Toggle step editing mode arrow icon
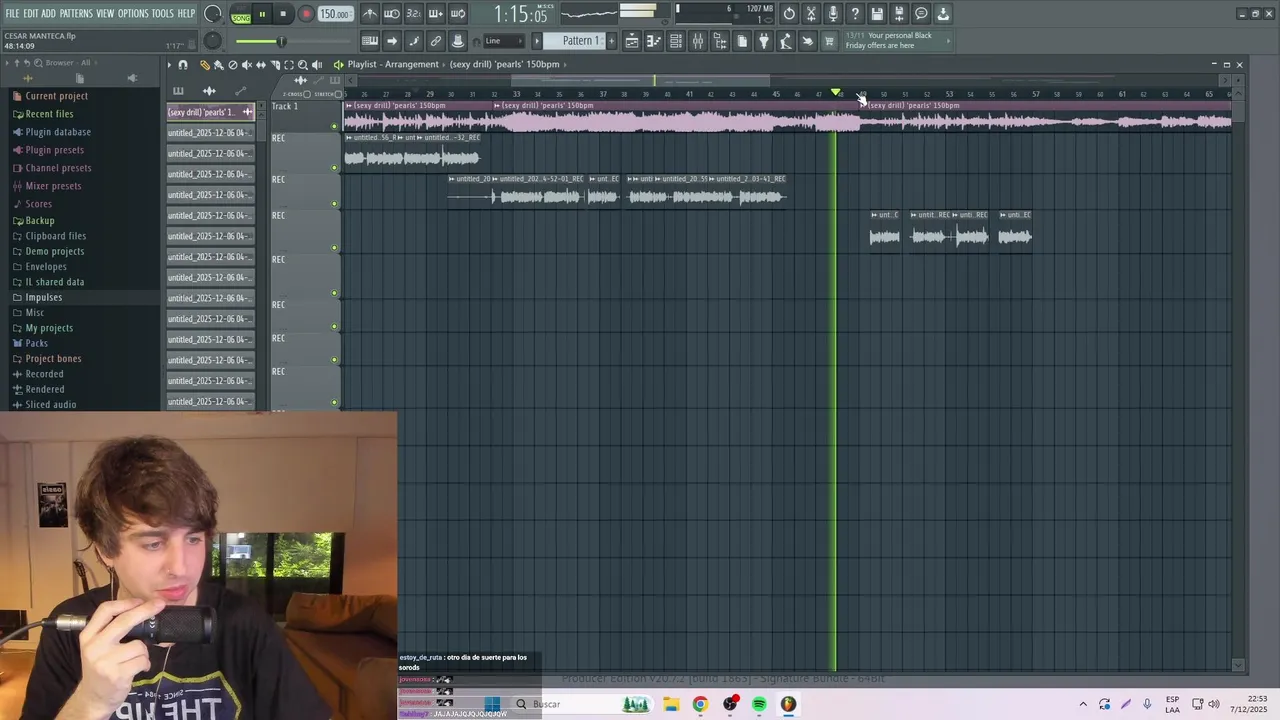This screenshot has width=1280, height=720. (x=392, y=41)
